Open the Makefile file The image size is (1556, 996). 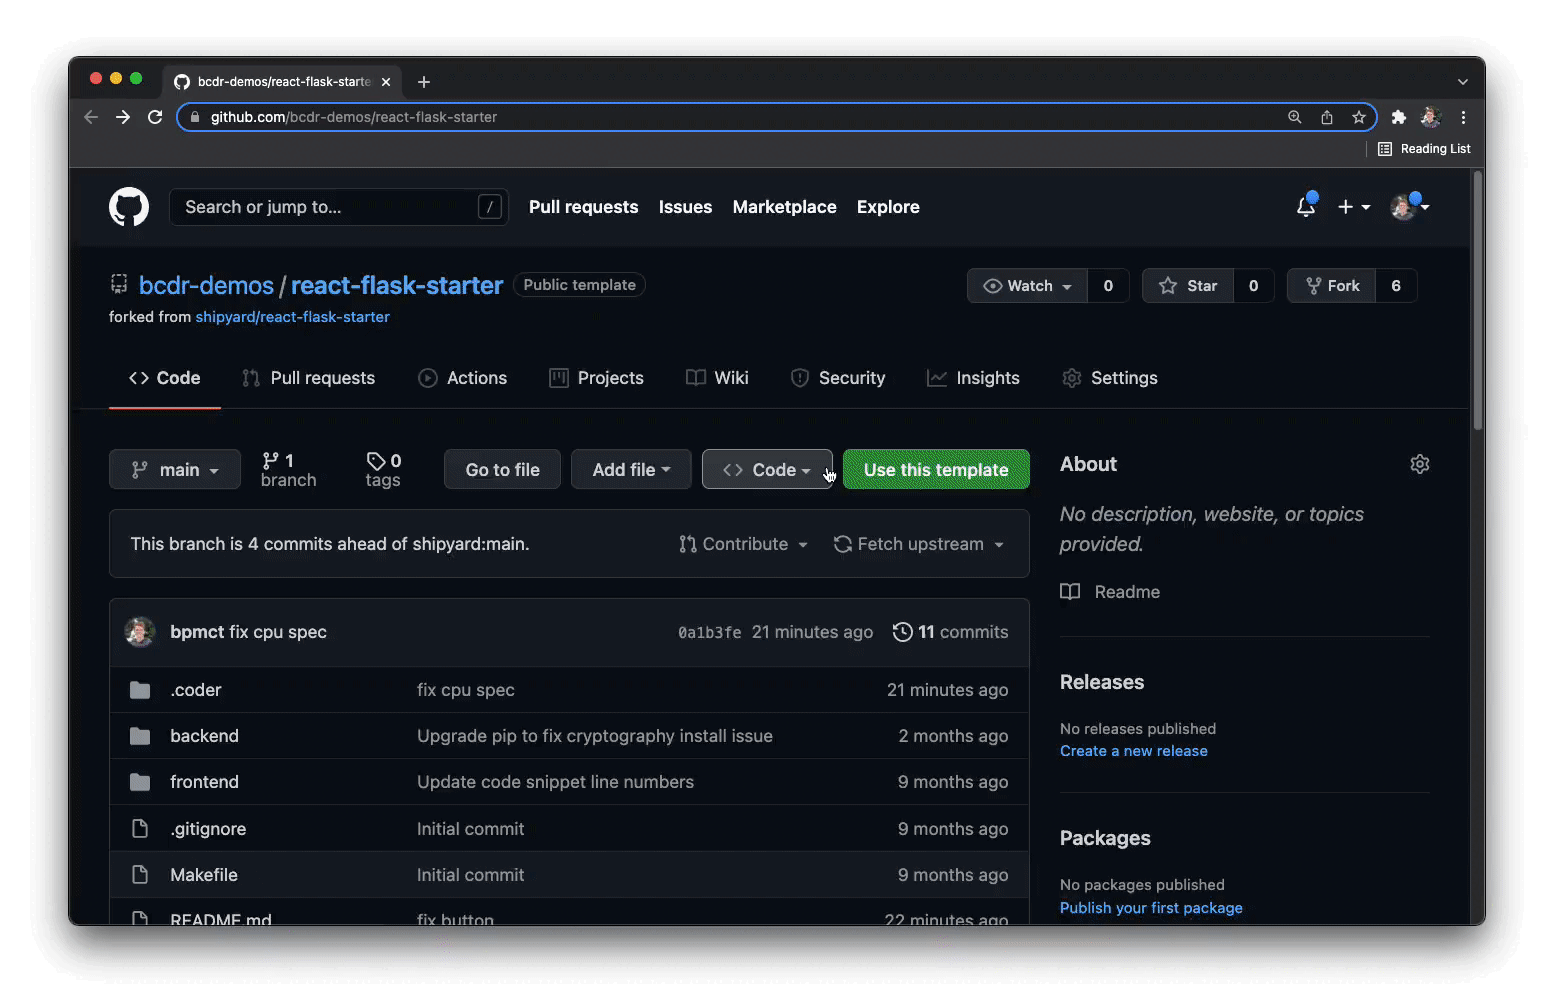point(204,875)
